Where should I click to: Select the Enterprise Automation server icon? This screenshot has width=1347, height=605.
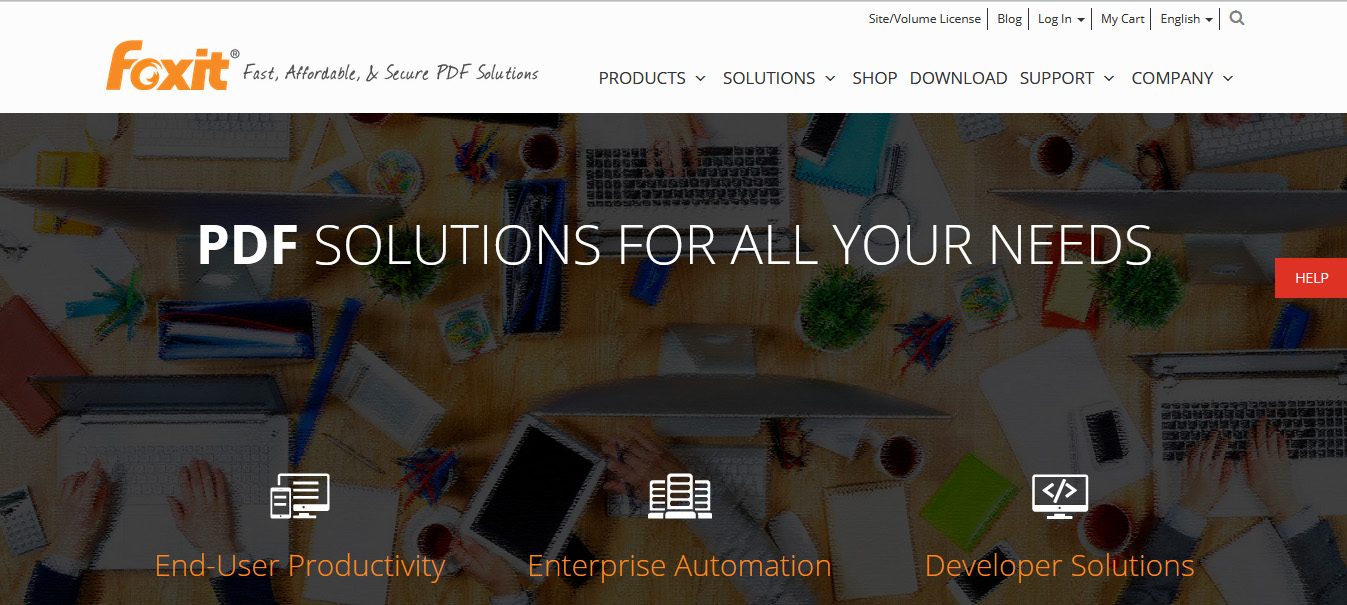coord(680,496)
